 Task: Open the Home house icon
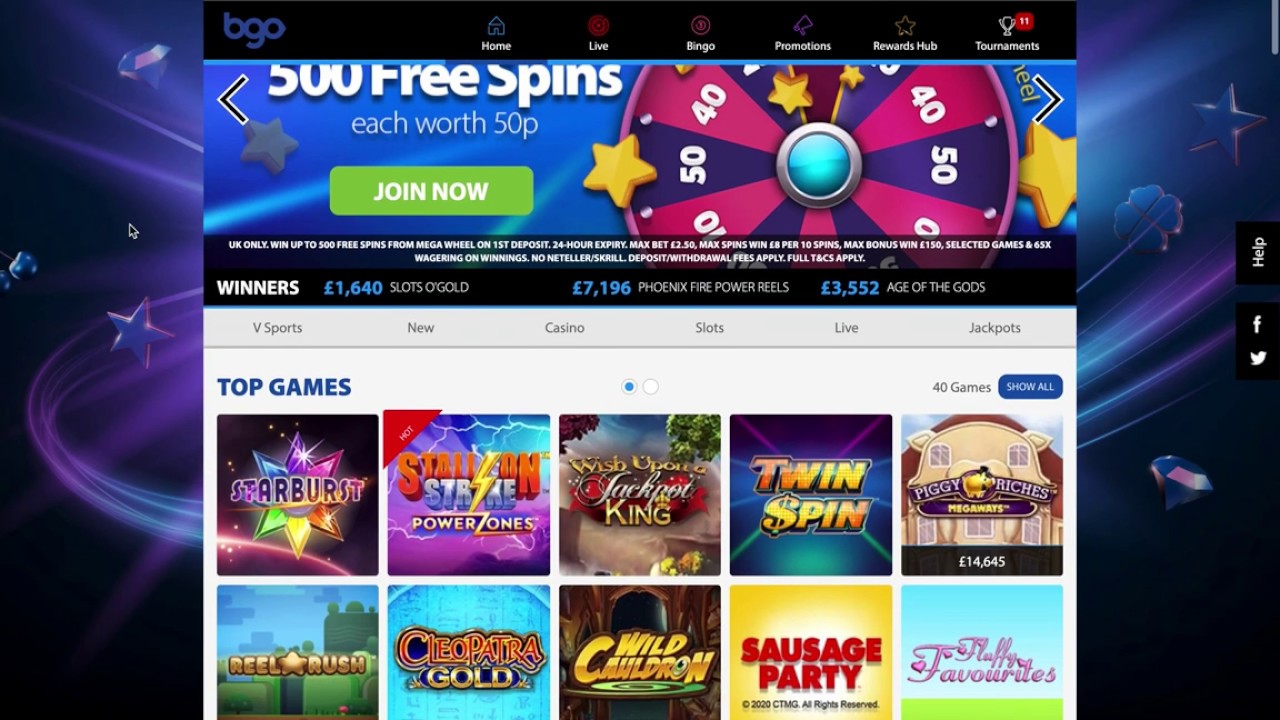click(x=496, y=26)
